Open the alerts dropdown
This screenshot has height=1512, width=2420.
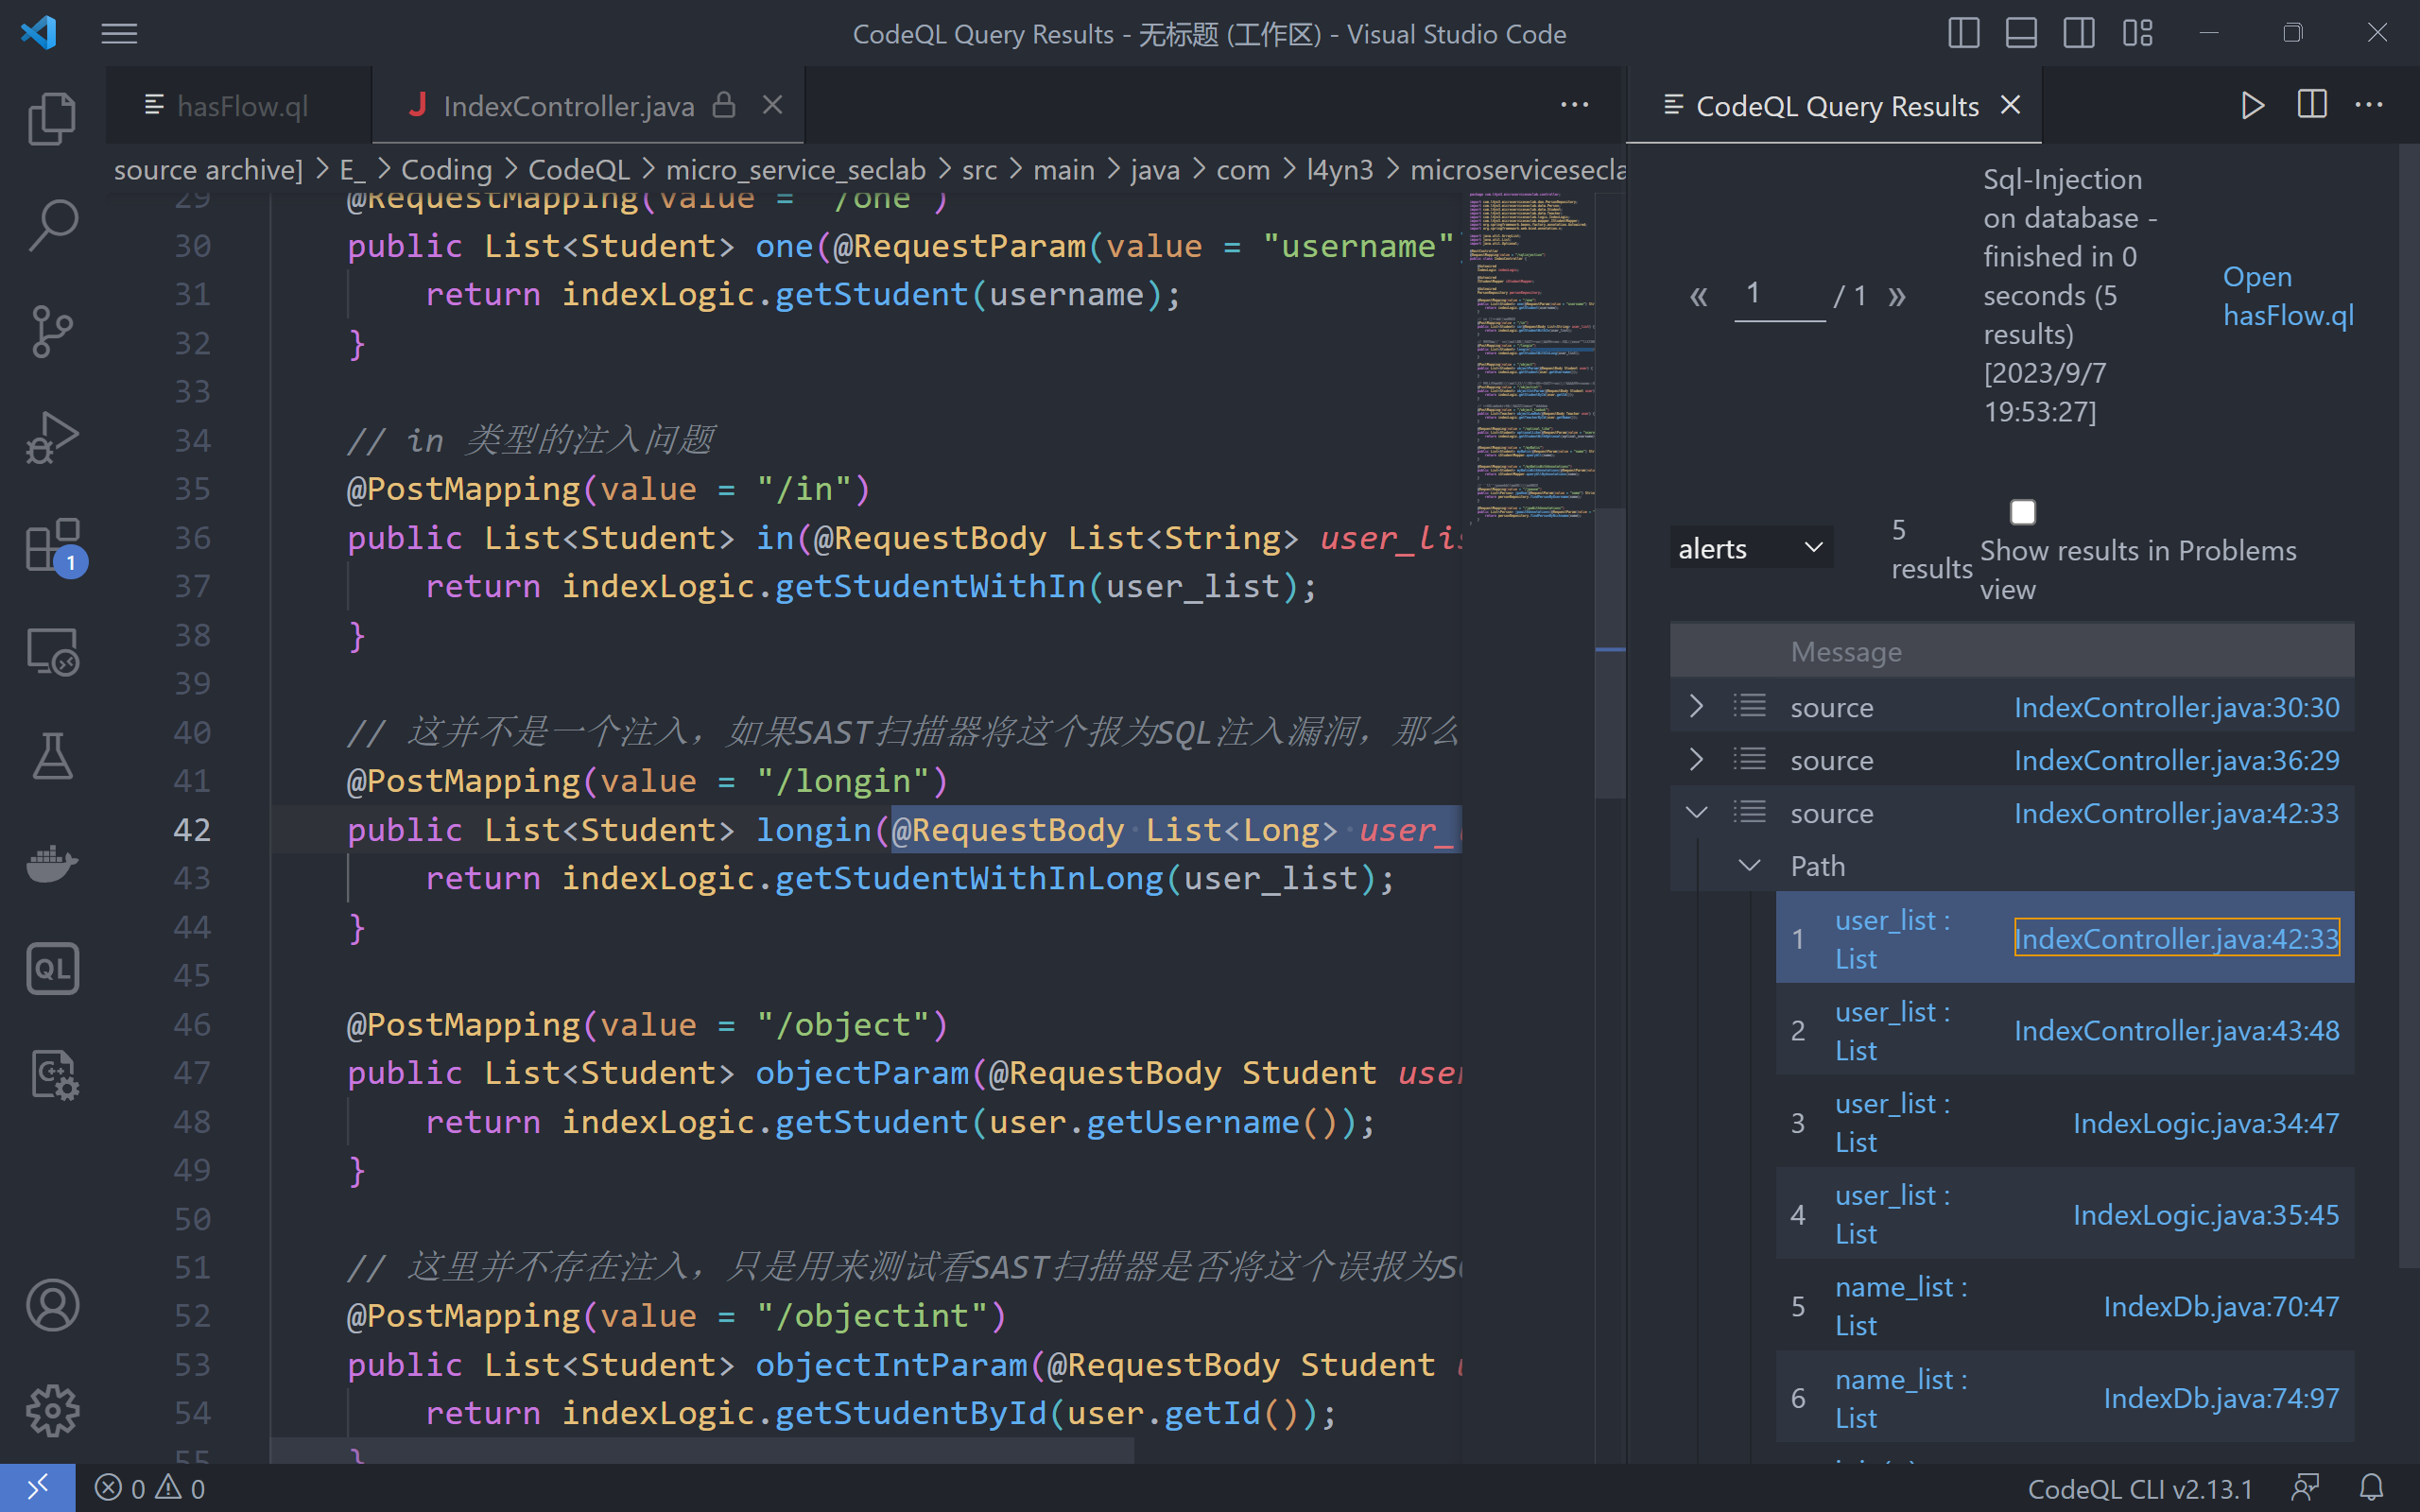pyautogui.click(x=1750, y=546)
